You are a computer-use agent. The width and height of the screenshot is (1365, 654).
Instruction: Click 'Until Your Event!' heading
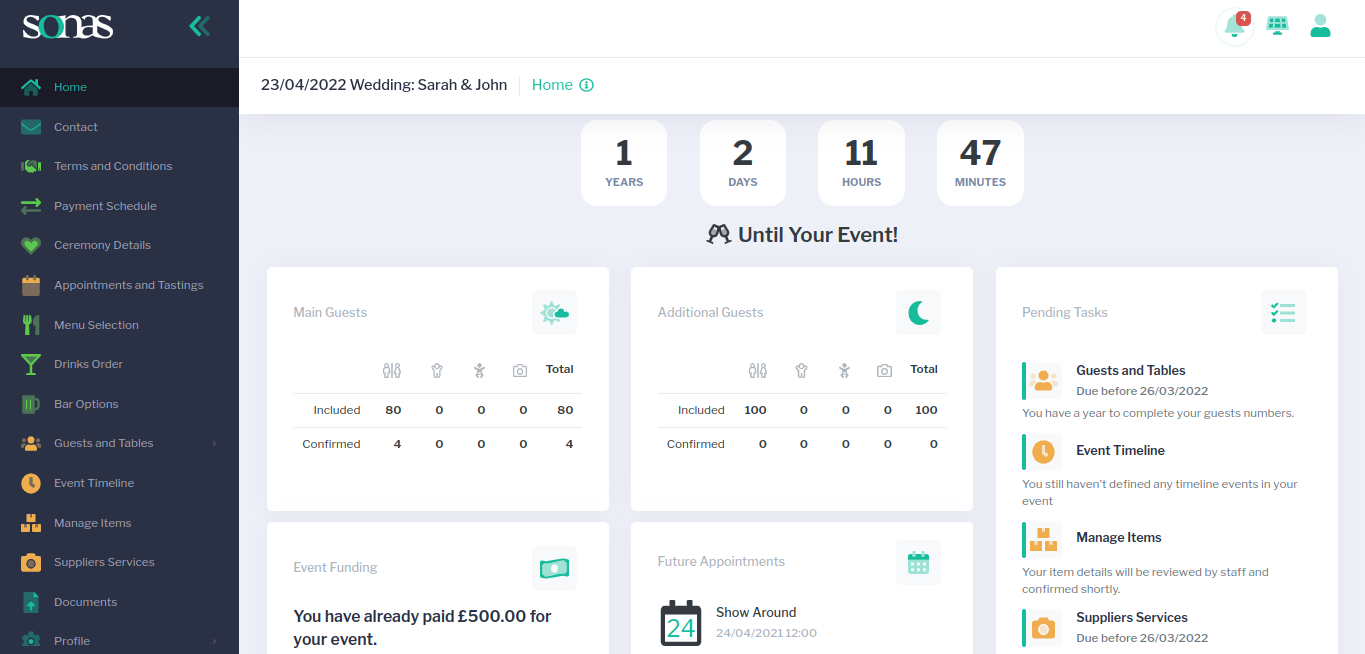click(x=818, y=235)
